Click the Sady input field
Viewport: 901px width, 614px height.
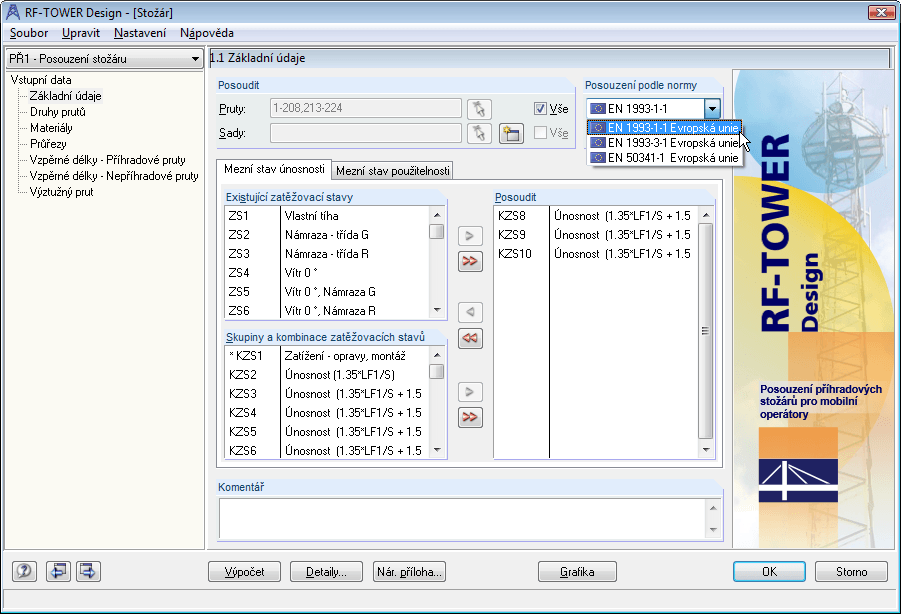[365, 133]
